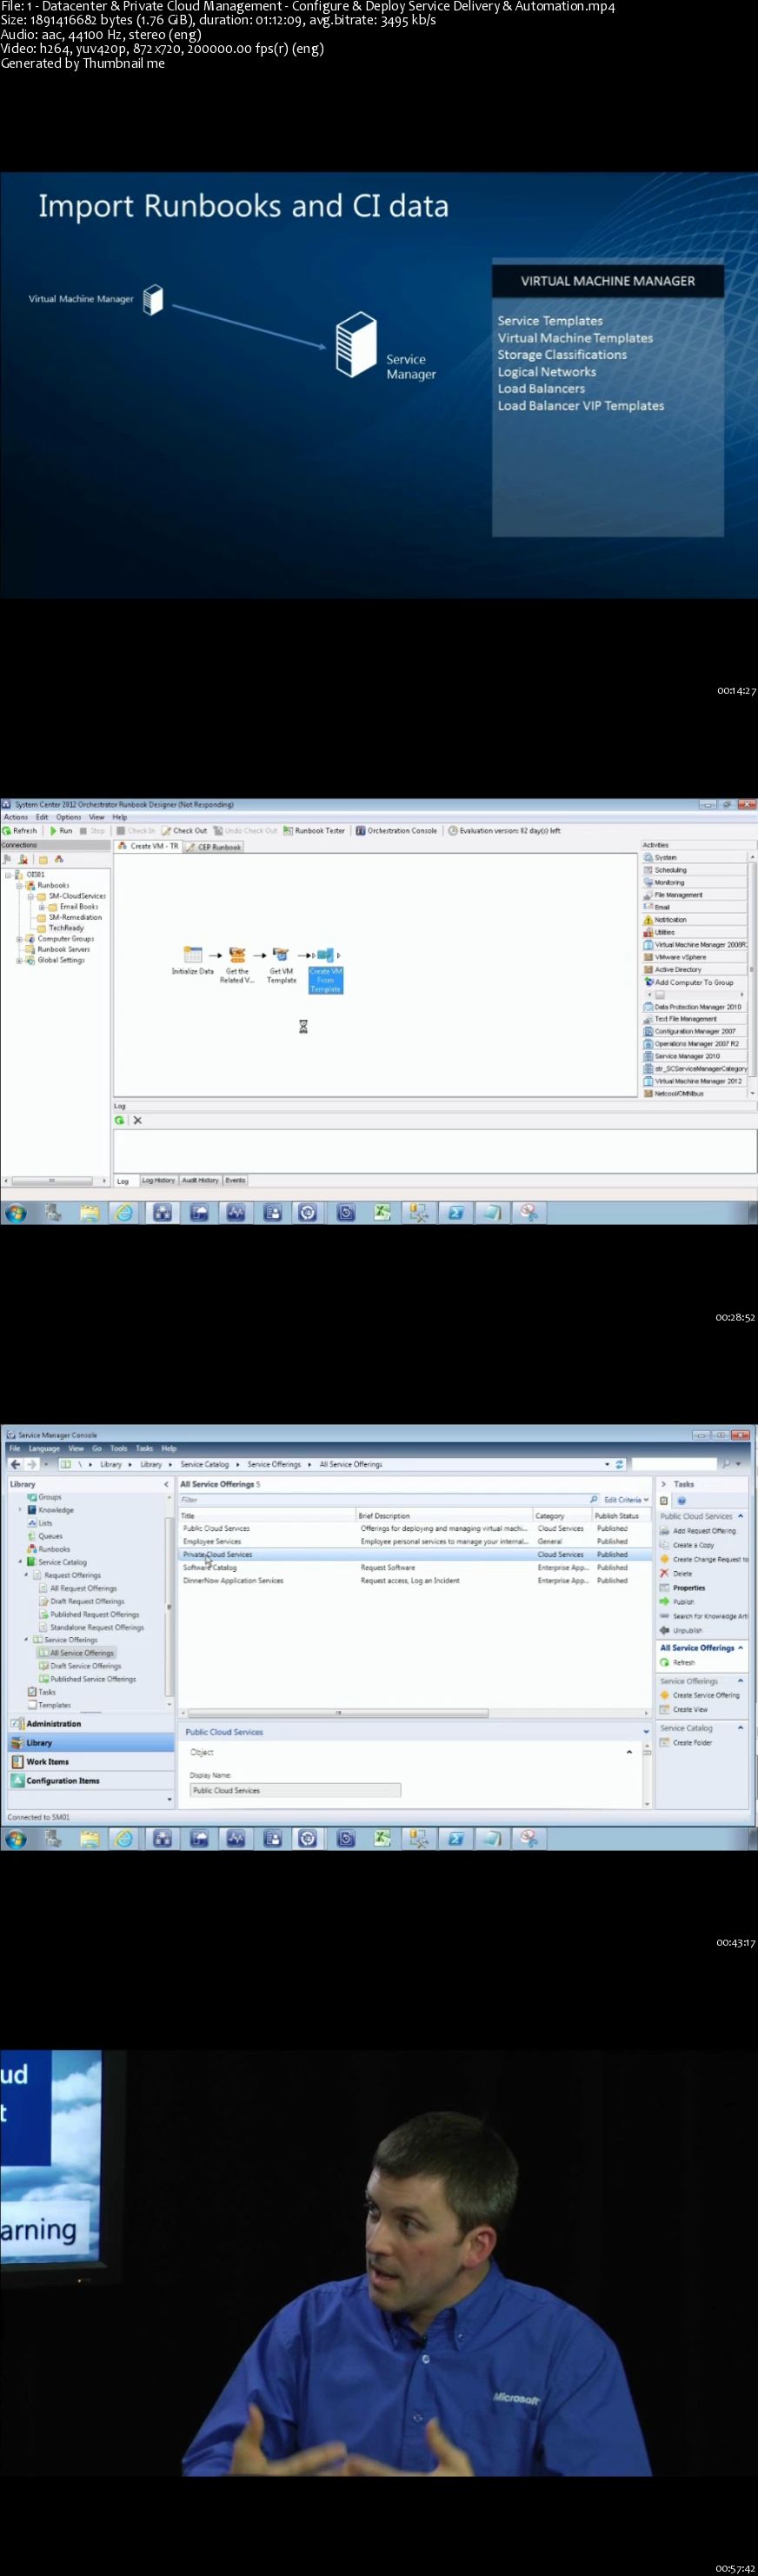The width and height of the screenshot is (758, 2576).
Task: Open the Edit Criteria dropdown
Action: click(626, 1499)
